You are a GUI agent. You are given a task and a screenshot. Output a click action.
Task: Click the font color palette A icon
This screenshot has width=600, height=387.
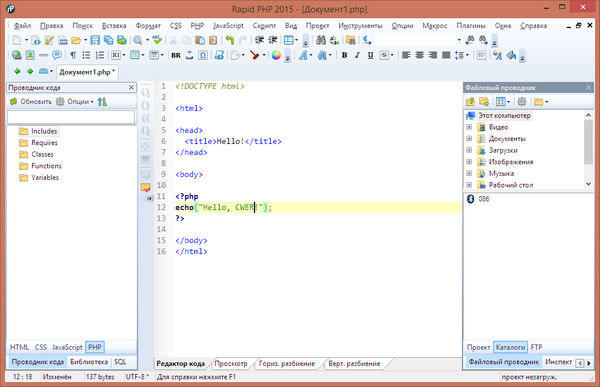click(x=497, y=55)
